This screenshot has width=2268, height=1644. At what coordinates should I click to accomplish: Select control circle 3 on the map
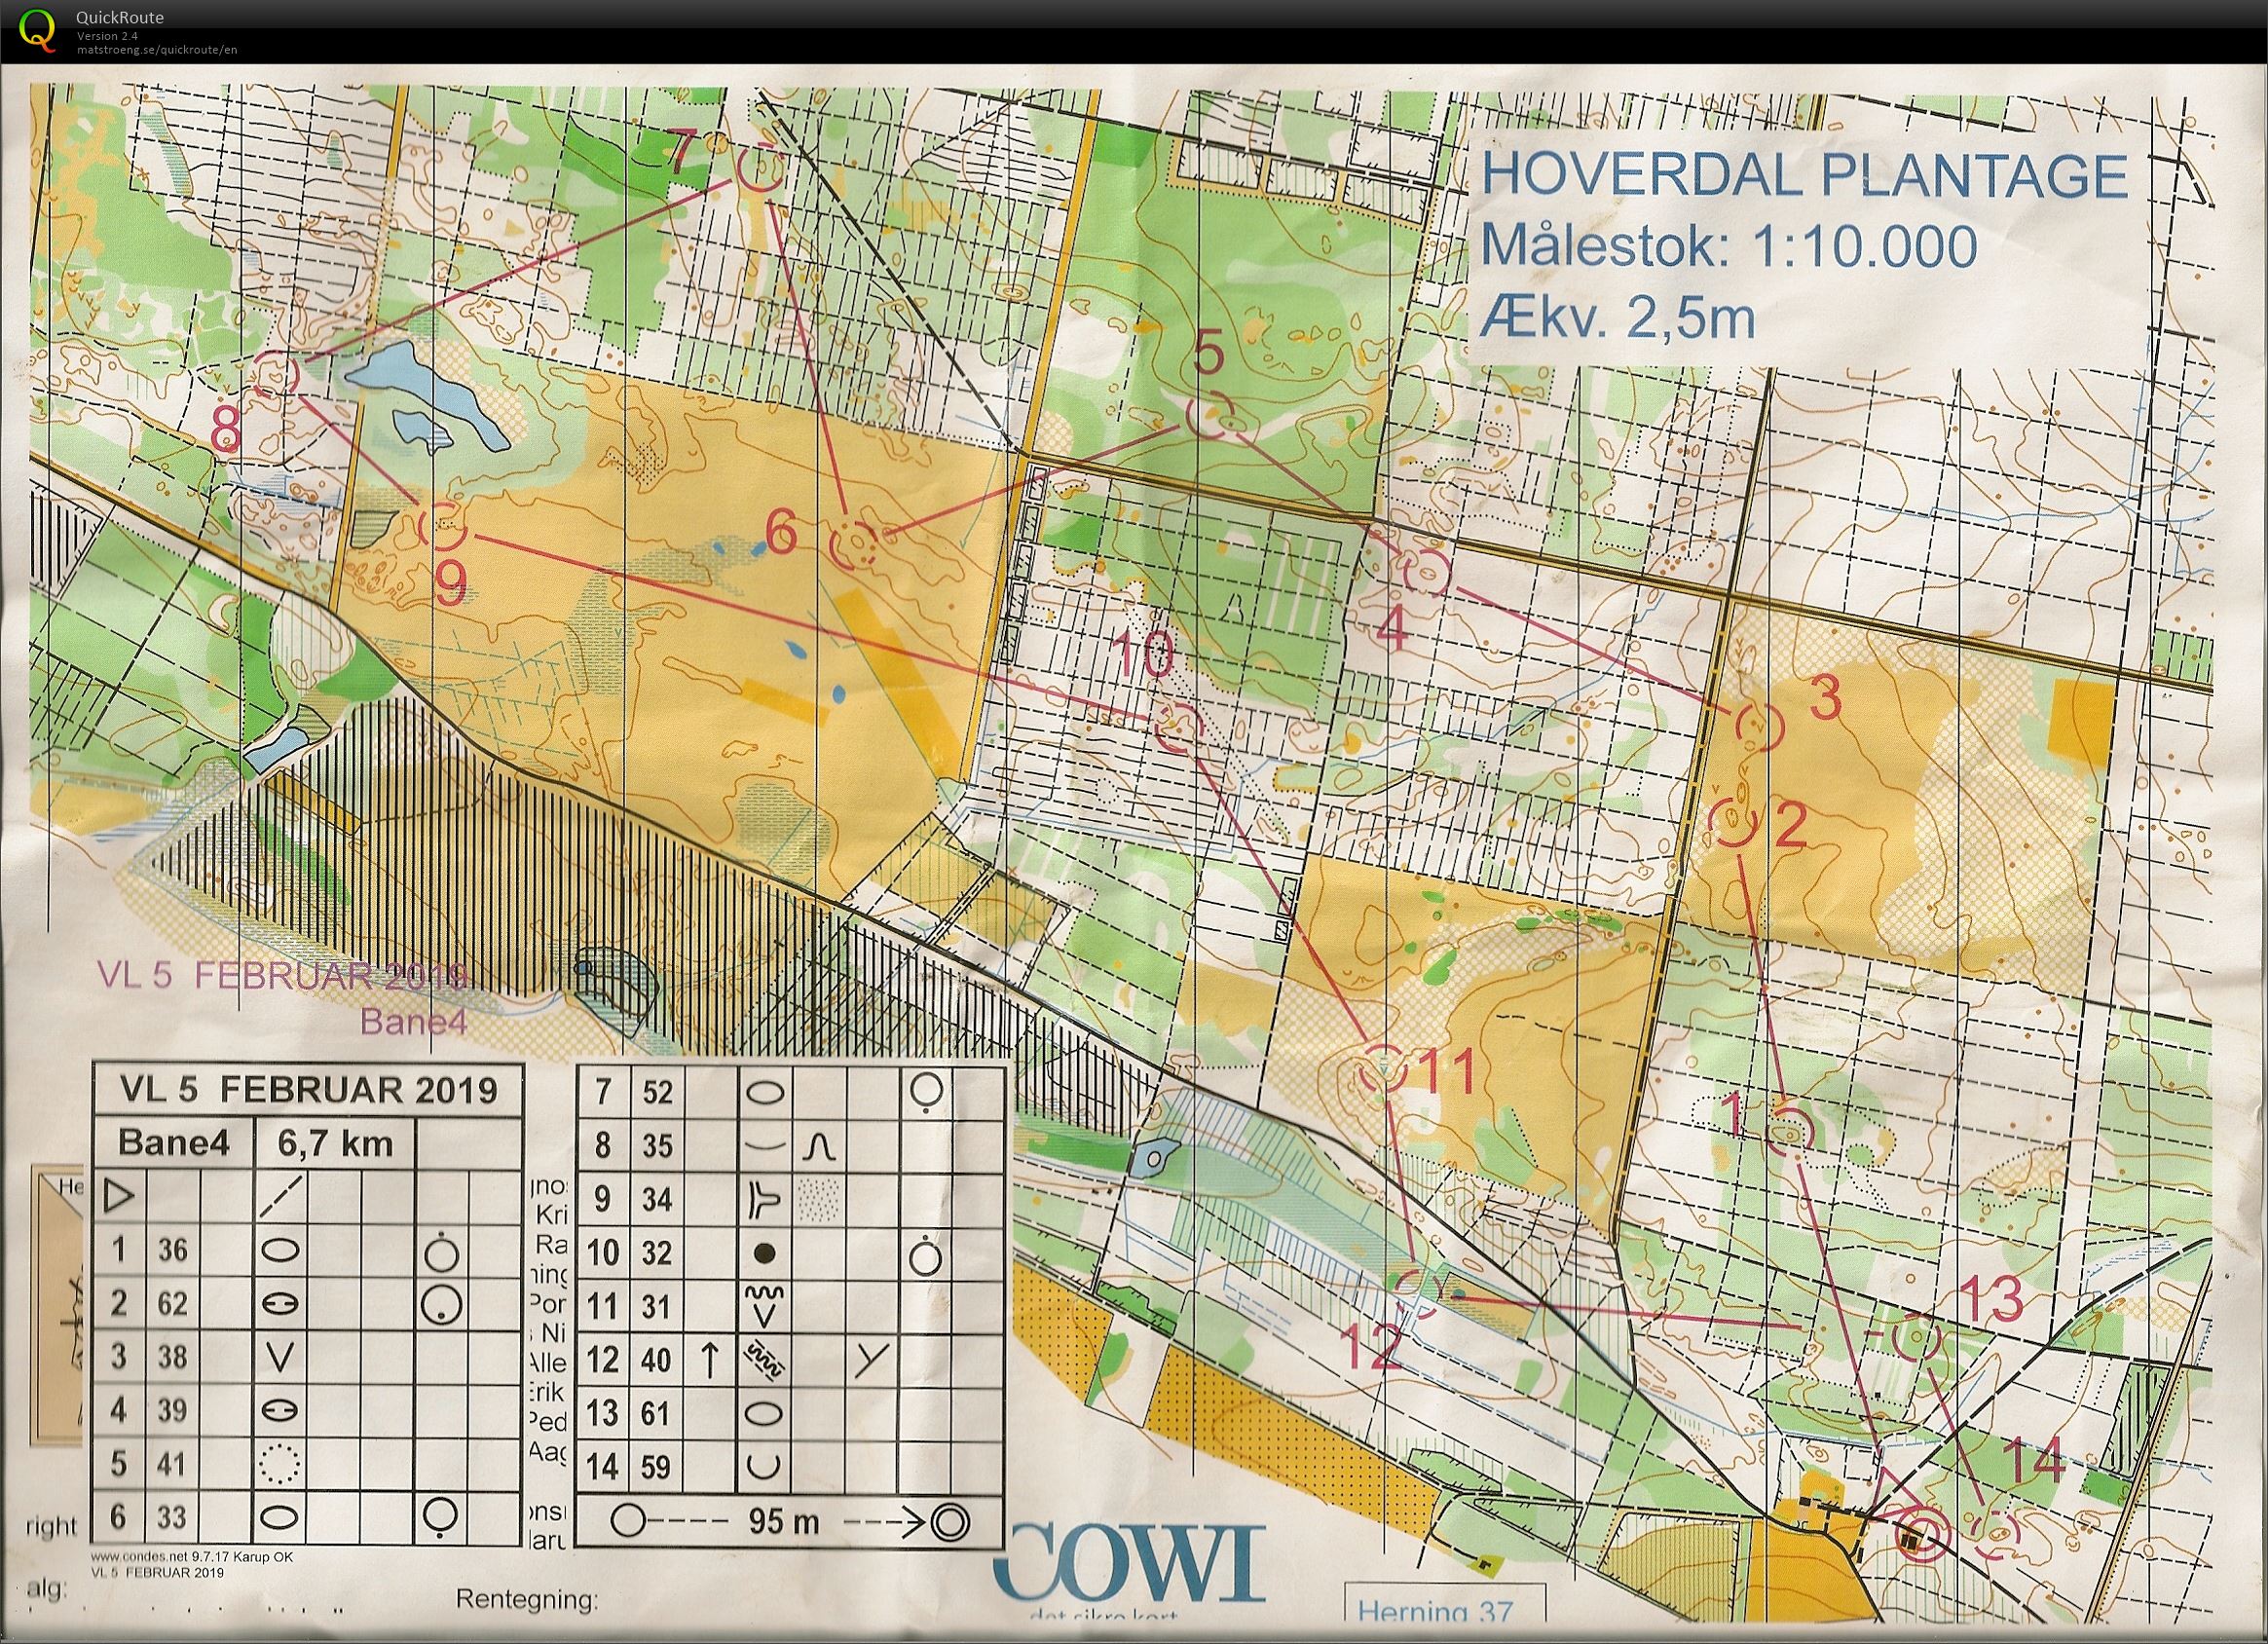coord(1758,727)
